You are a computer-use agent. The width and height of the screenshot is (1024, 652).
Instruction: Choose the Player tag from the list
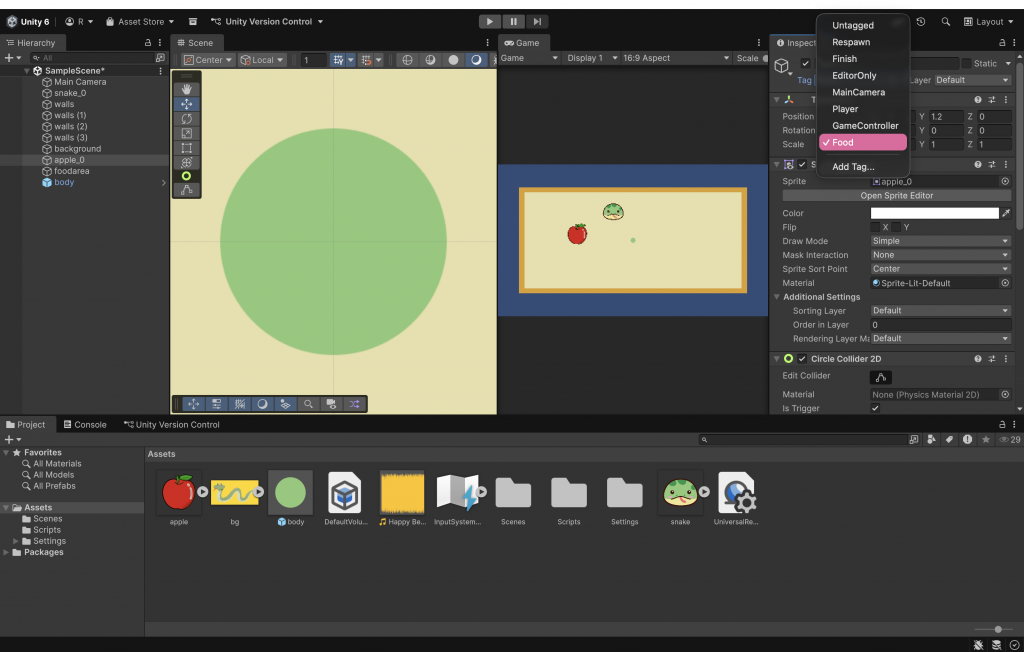[x=845, y=109]
